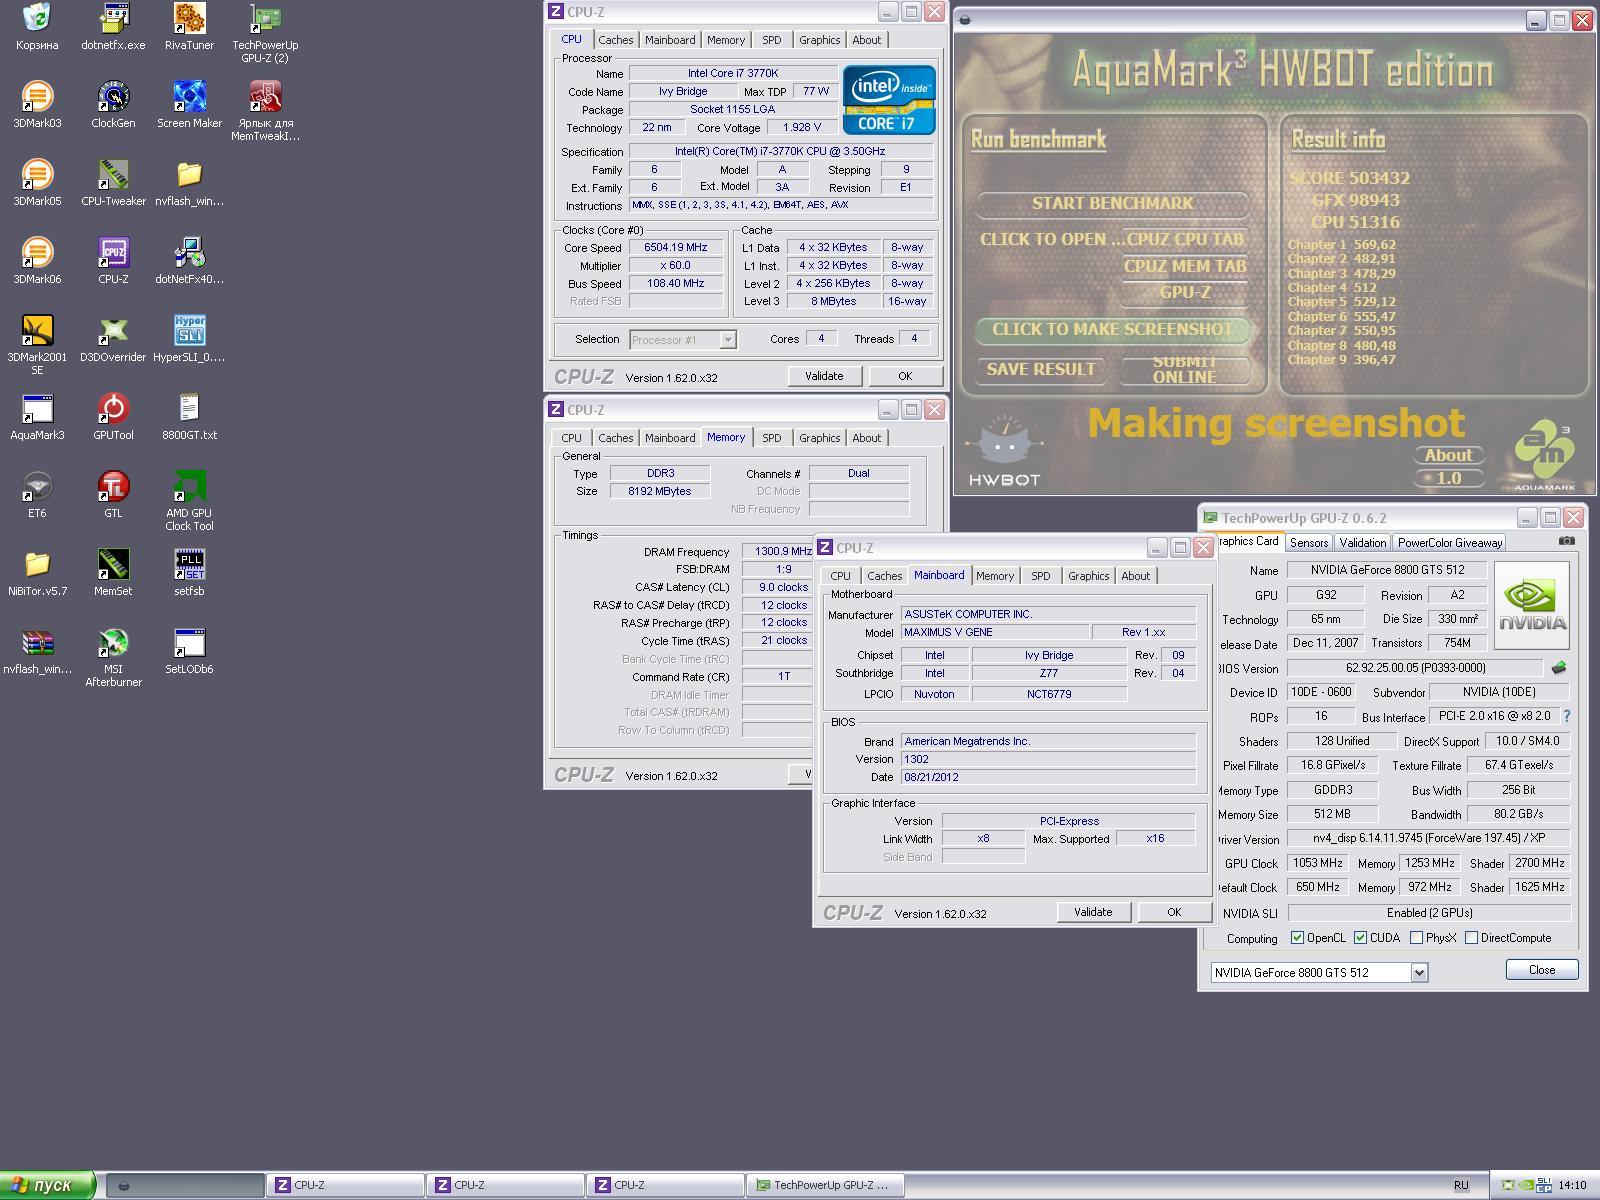Open the setfsb desktop icon

coord(189,572)
